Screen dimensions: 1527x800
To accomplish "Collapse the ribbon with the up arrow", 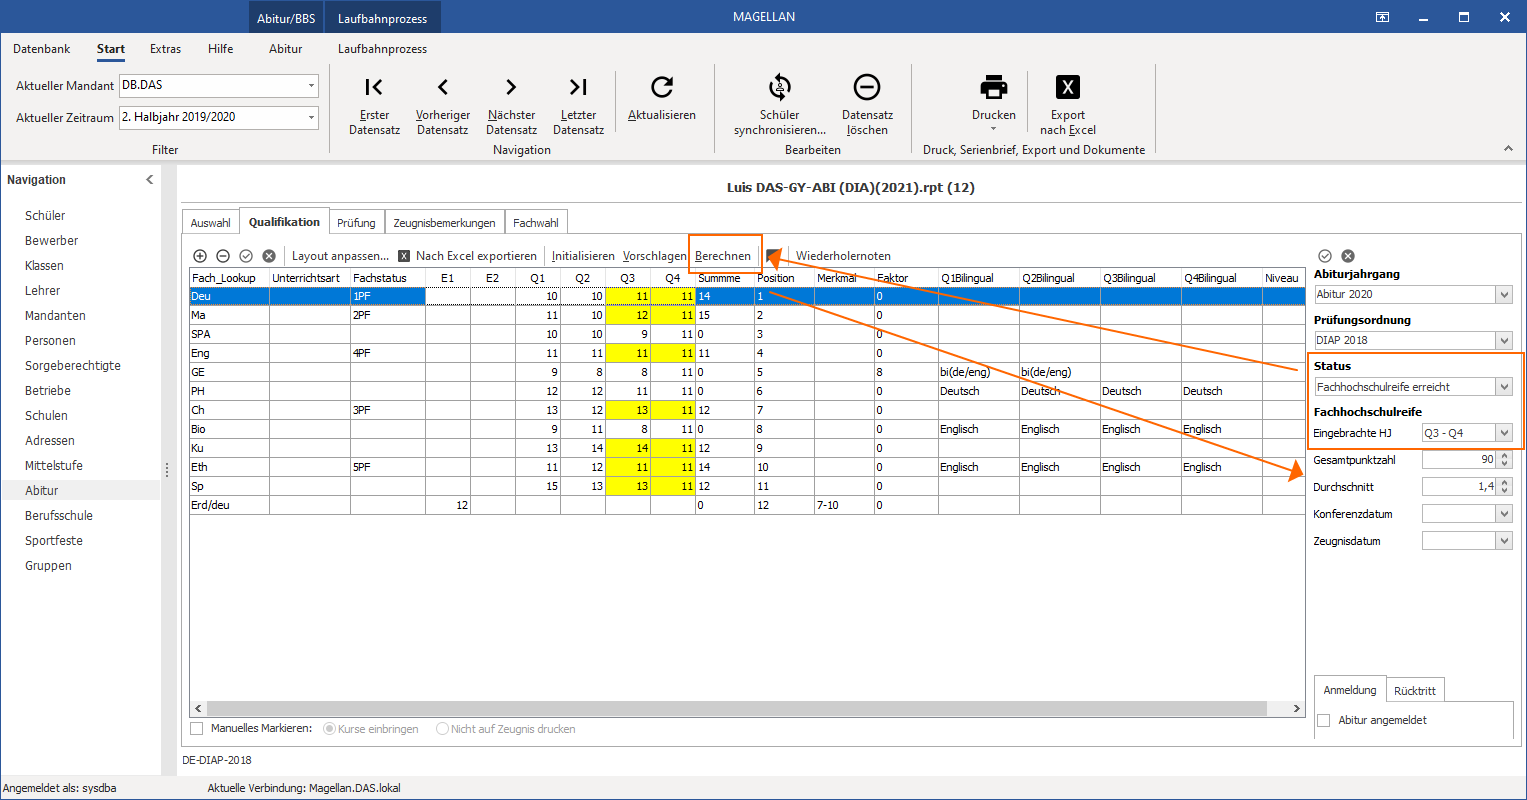I will point(1508,149).
